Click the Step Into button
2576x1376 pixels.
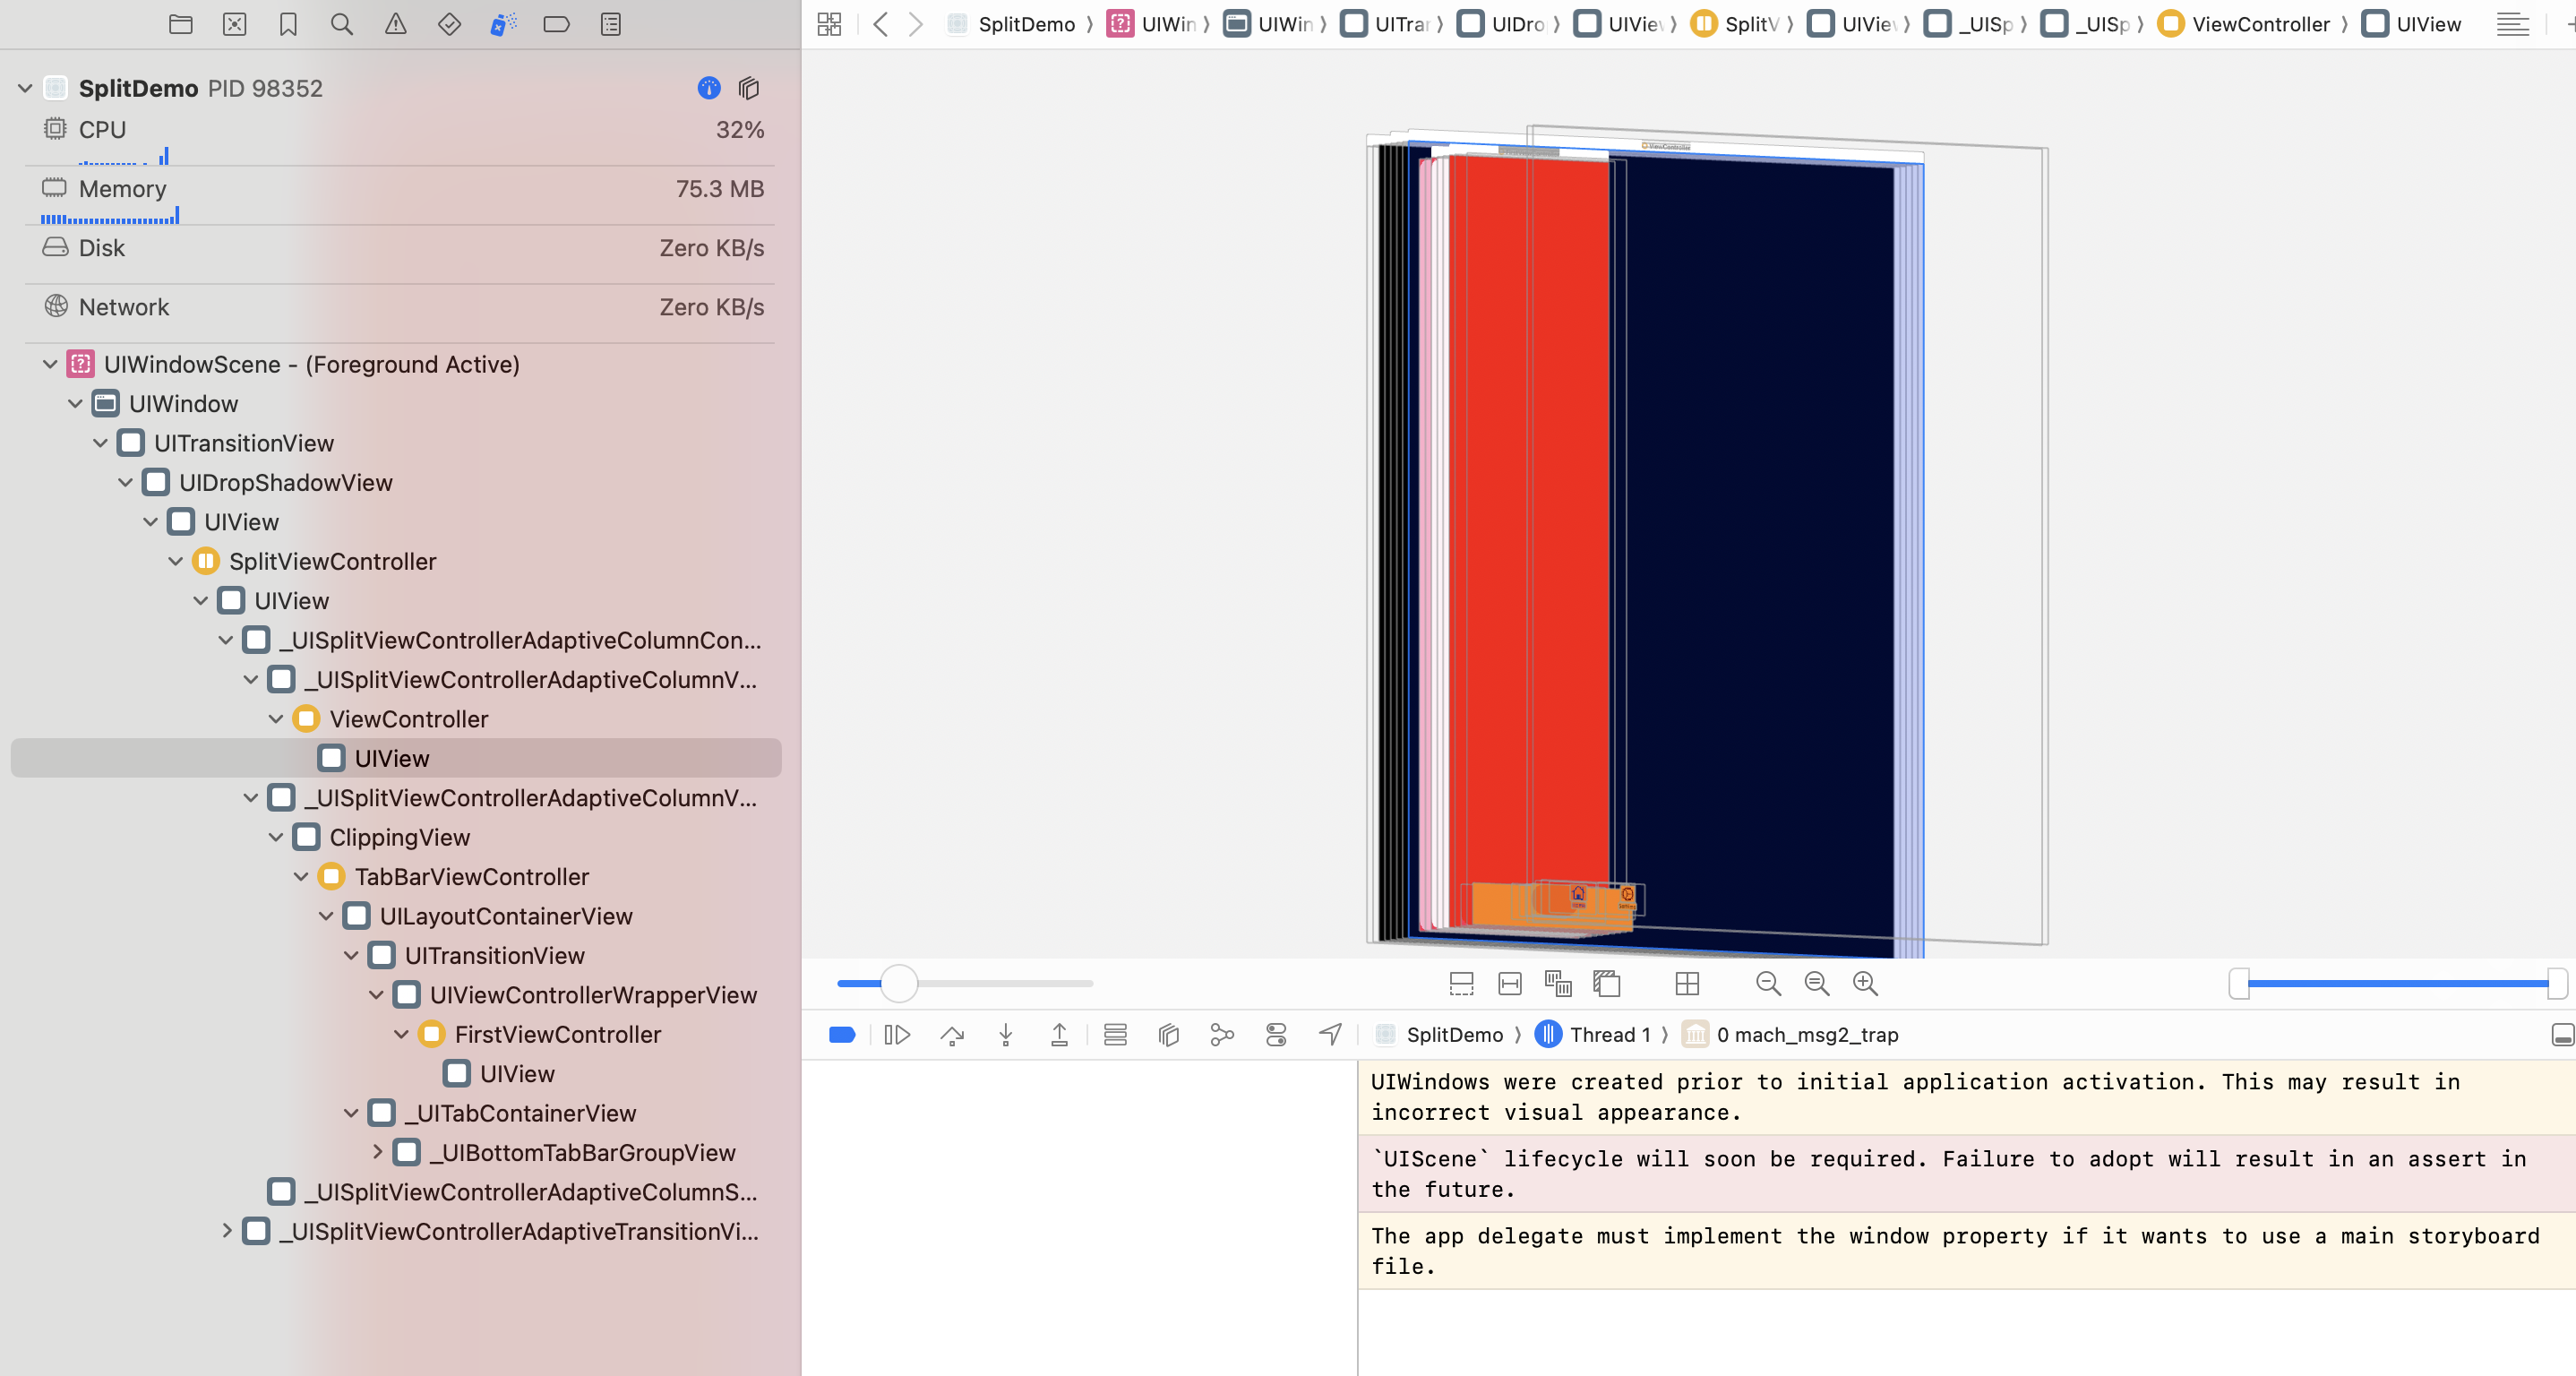pyautogui.click(x=1006, y=1035)
